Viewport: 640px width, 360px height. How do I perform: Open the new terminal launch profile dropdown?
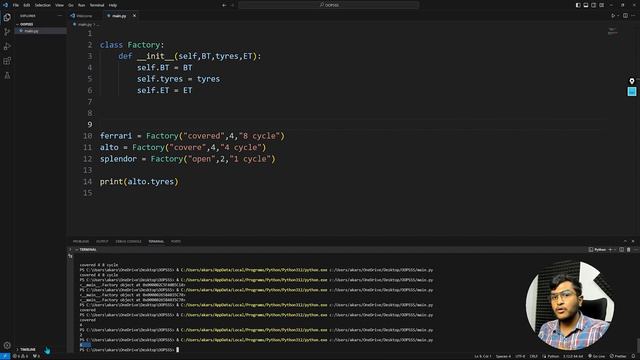coord(615,249)
